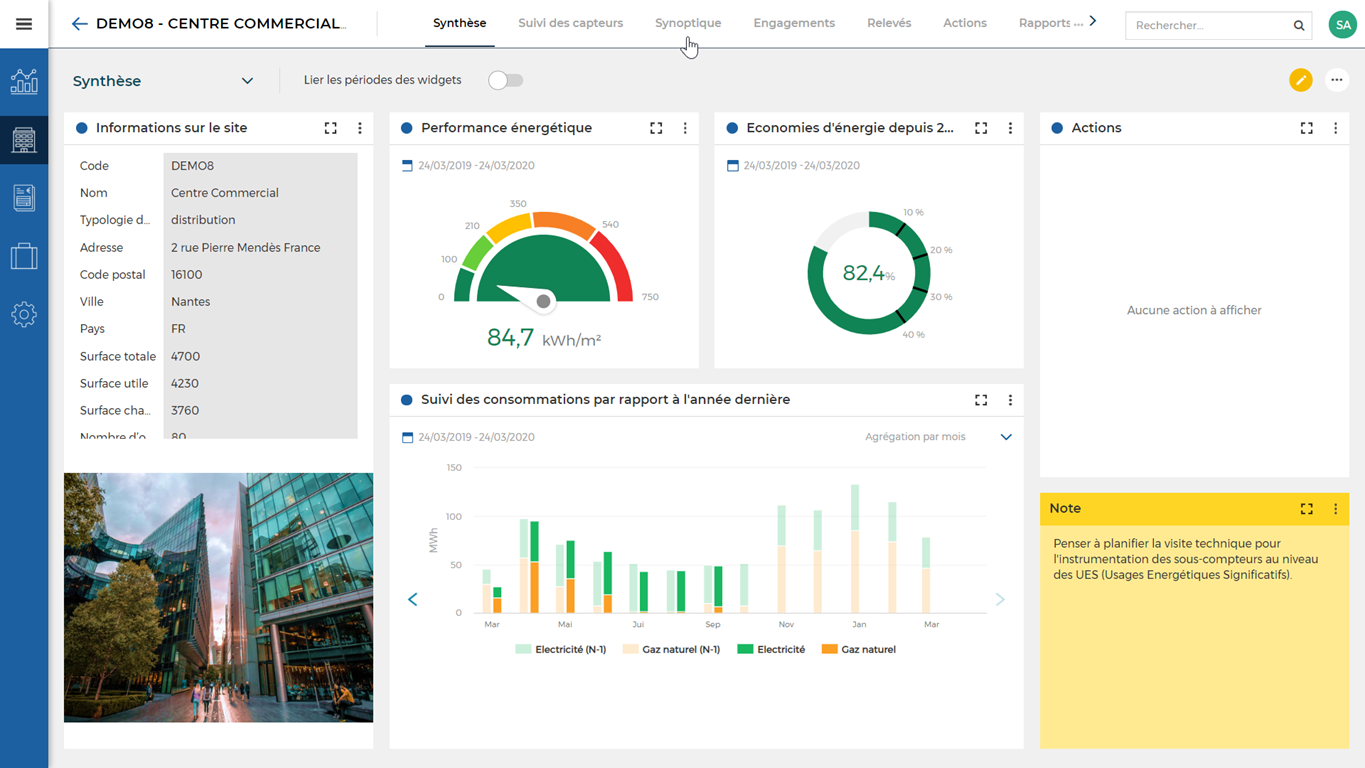Open the hamburger menu in top-left corner
The image size is (1365, 768).
(24, 24)
